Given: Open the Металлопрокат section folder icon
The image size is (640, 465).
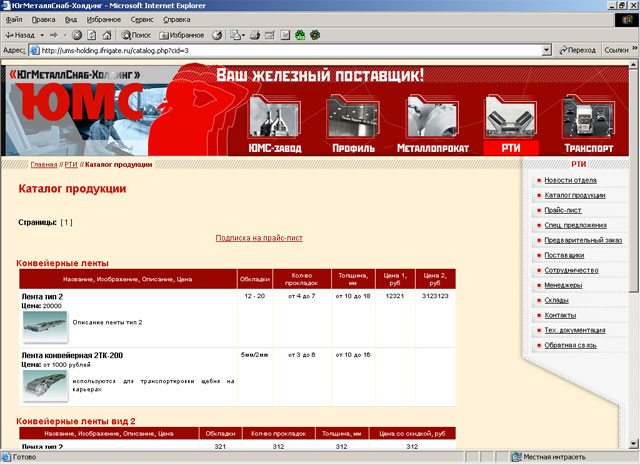Looking at the screenshot, I should click(433, 116).
